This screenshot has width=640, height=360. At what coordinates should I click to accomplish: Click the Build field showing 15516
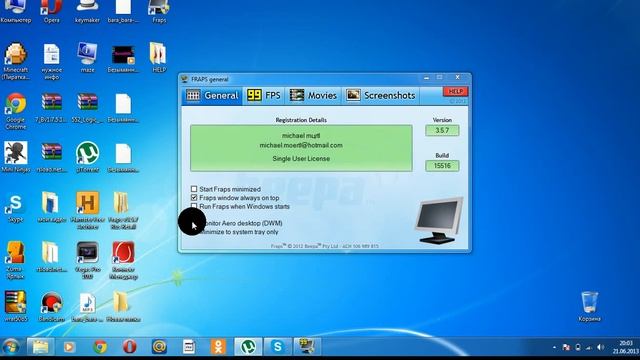(x=442, y=166)
